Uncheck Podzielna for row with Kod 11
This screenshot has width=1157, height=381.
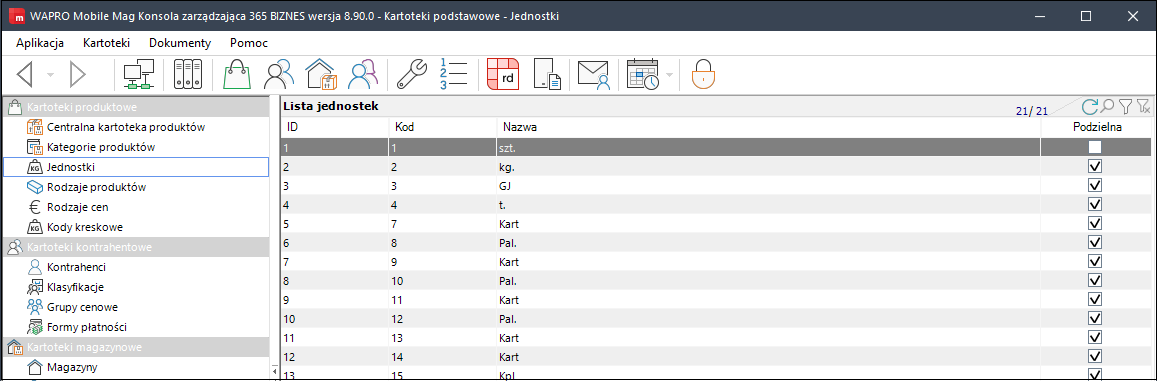pyautogui.click(x=1095, y=300)
